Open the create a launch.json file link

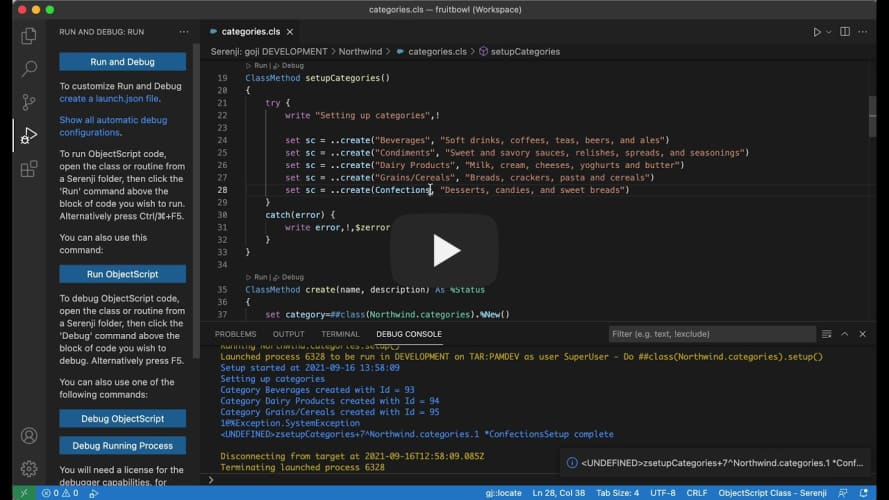coord(109,99)
